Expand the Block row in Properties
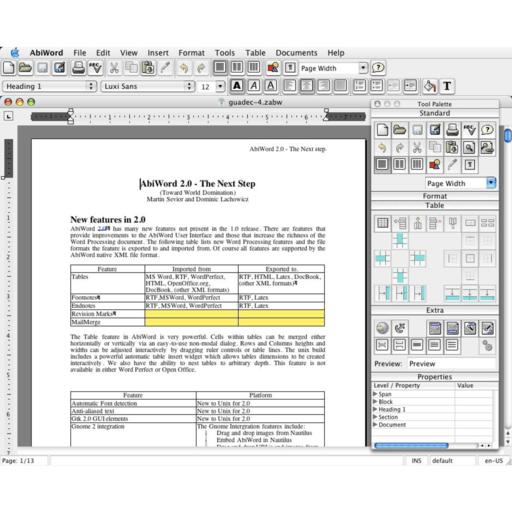This screenshot has height=512, width=512. click(x=375, y=401)
